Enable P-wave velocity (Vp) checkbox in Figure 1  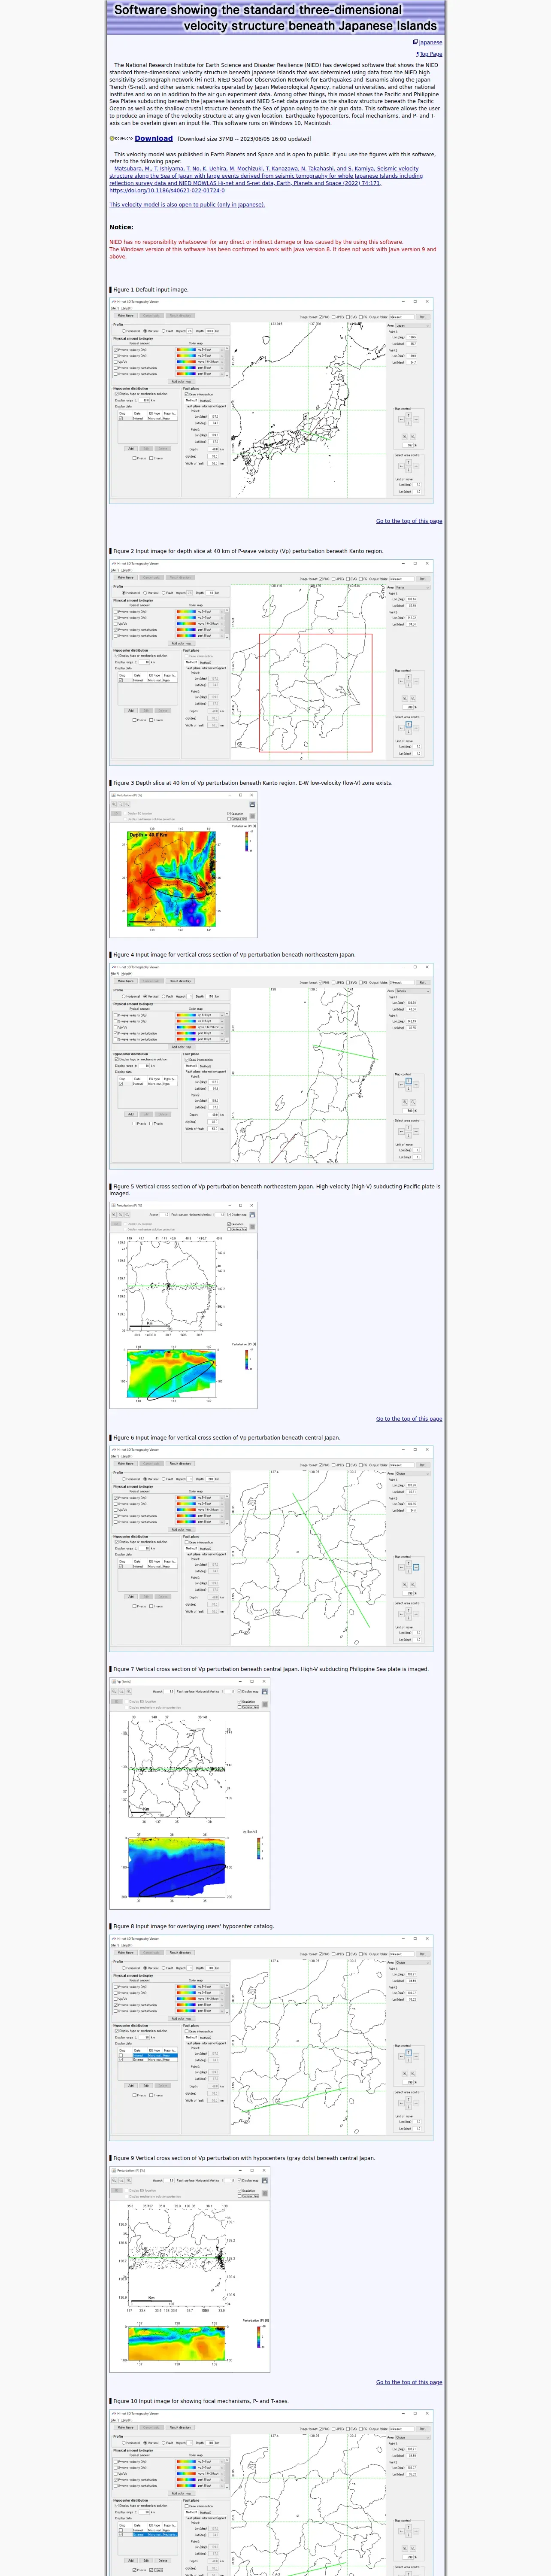116,350
